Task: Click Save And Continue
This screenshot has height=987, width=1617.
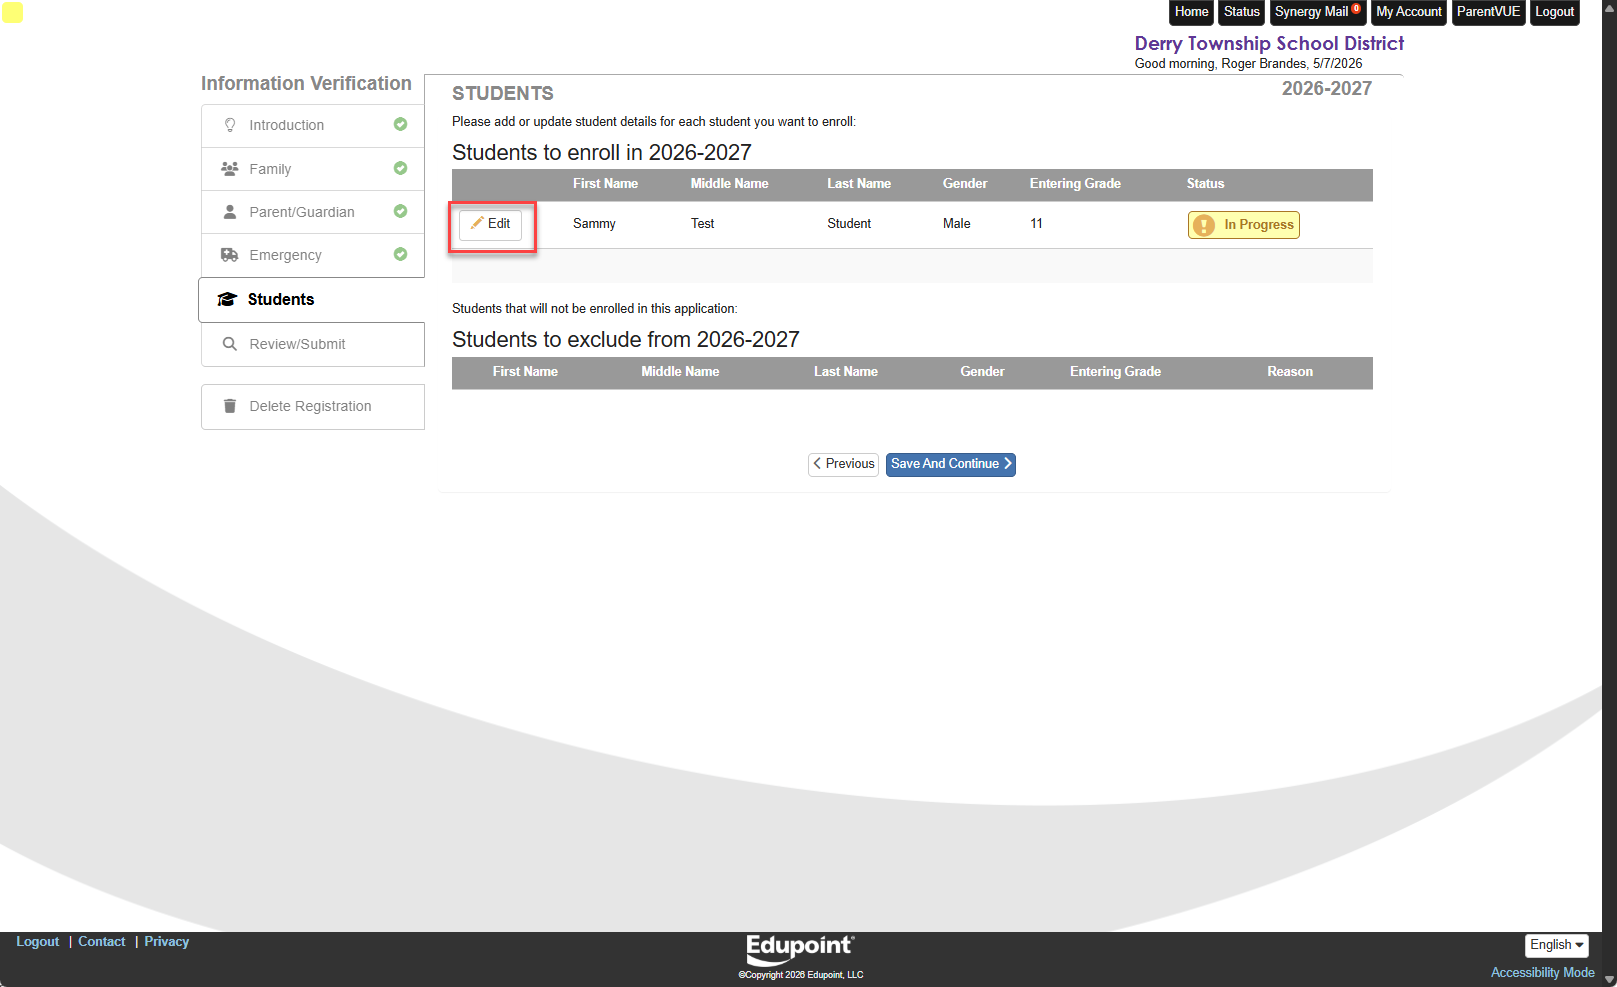Action: [951, 464]
